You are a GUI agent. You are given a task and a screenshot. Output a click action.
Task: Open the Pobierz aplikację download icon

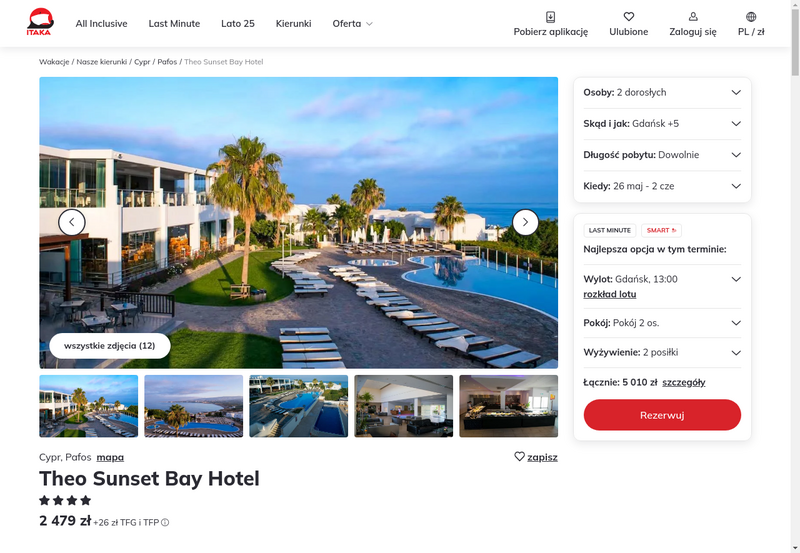click(551, 17)
